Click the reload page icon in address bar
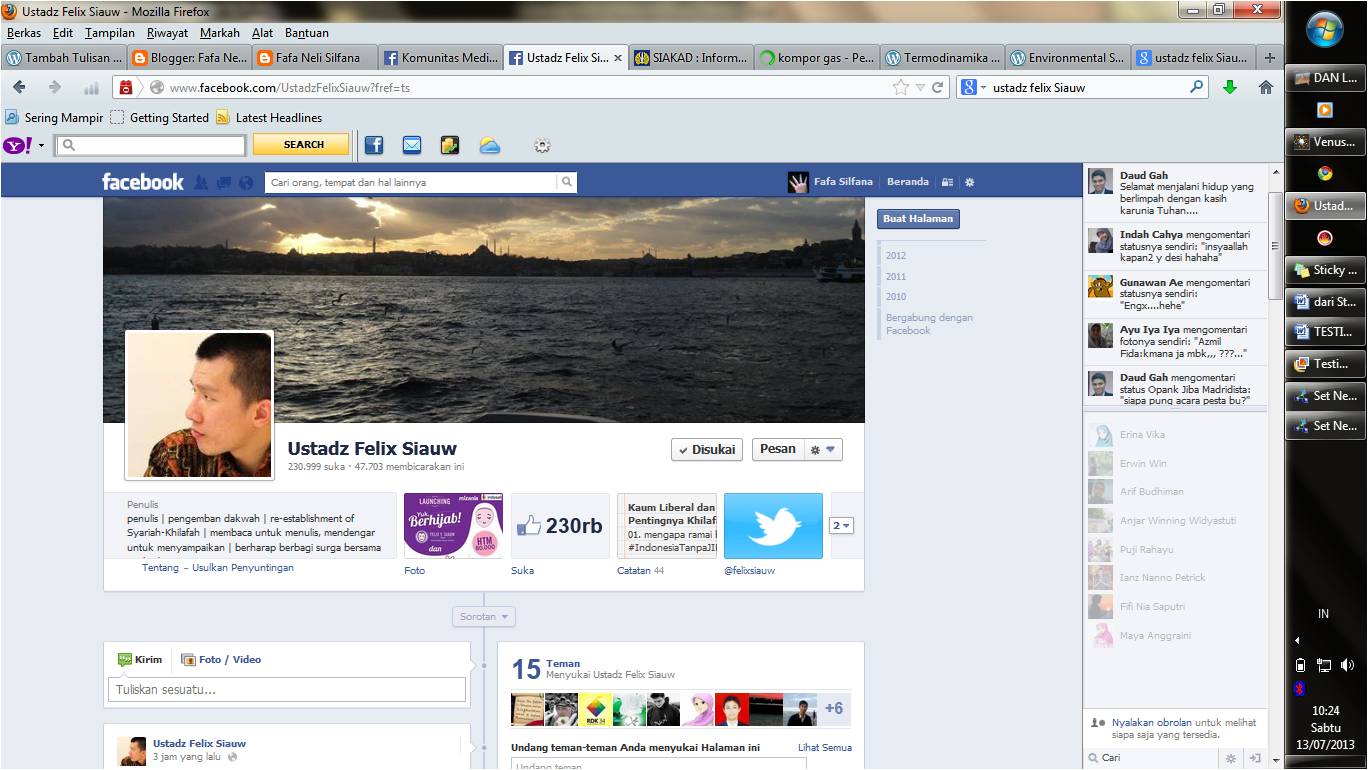Viewport: 1368px width, 770px height. (x=938, y=87)
